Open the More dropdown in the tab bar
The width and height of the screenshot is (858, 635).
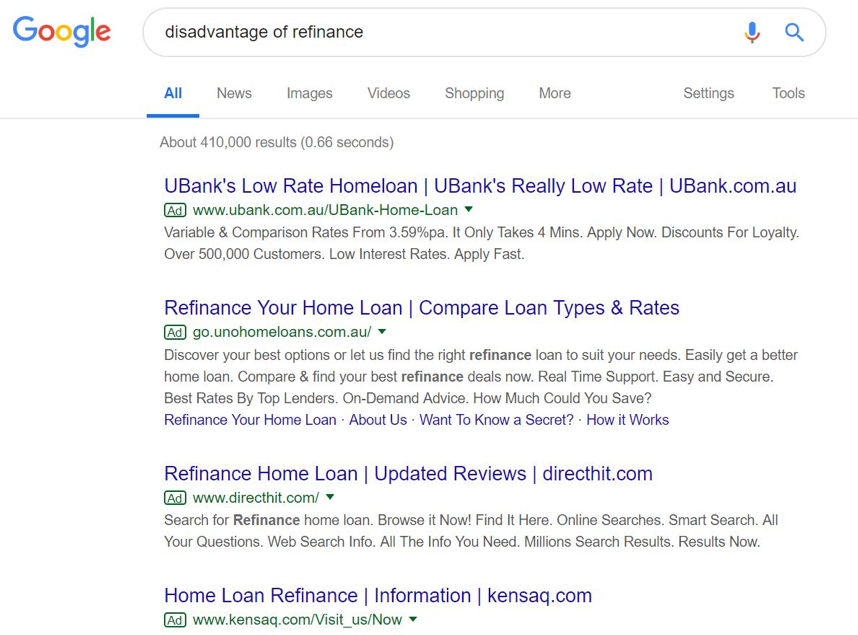point(554,93)
